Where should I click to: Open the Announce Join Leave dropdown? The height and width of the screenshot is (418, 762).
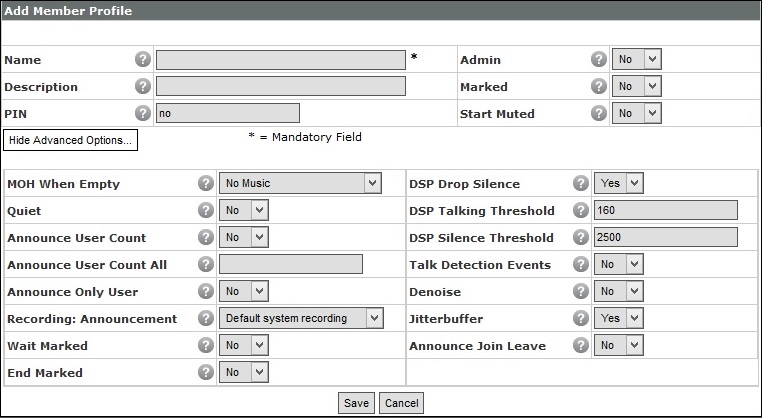tap(619, 345)
